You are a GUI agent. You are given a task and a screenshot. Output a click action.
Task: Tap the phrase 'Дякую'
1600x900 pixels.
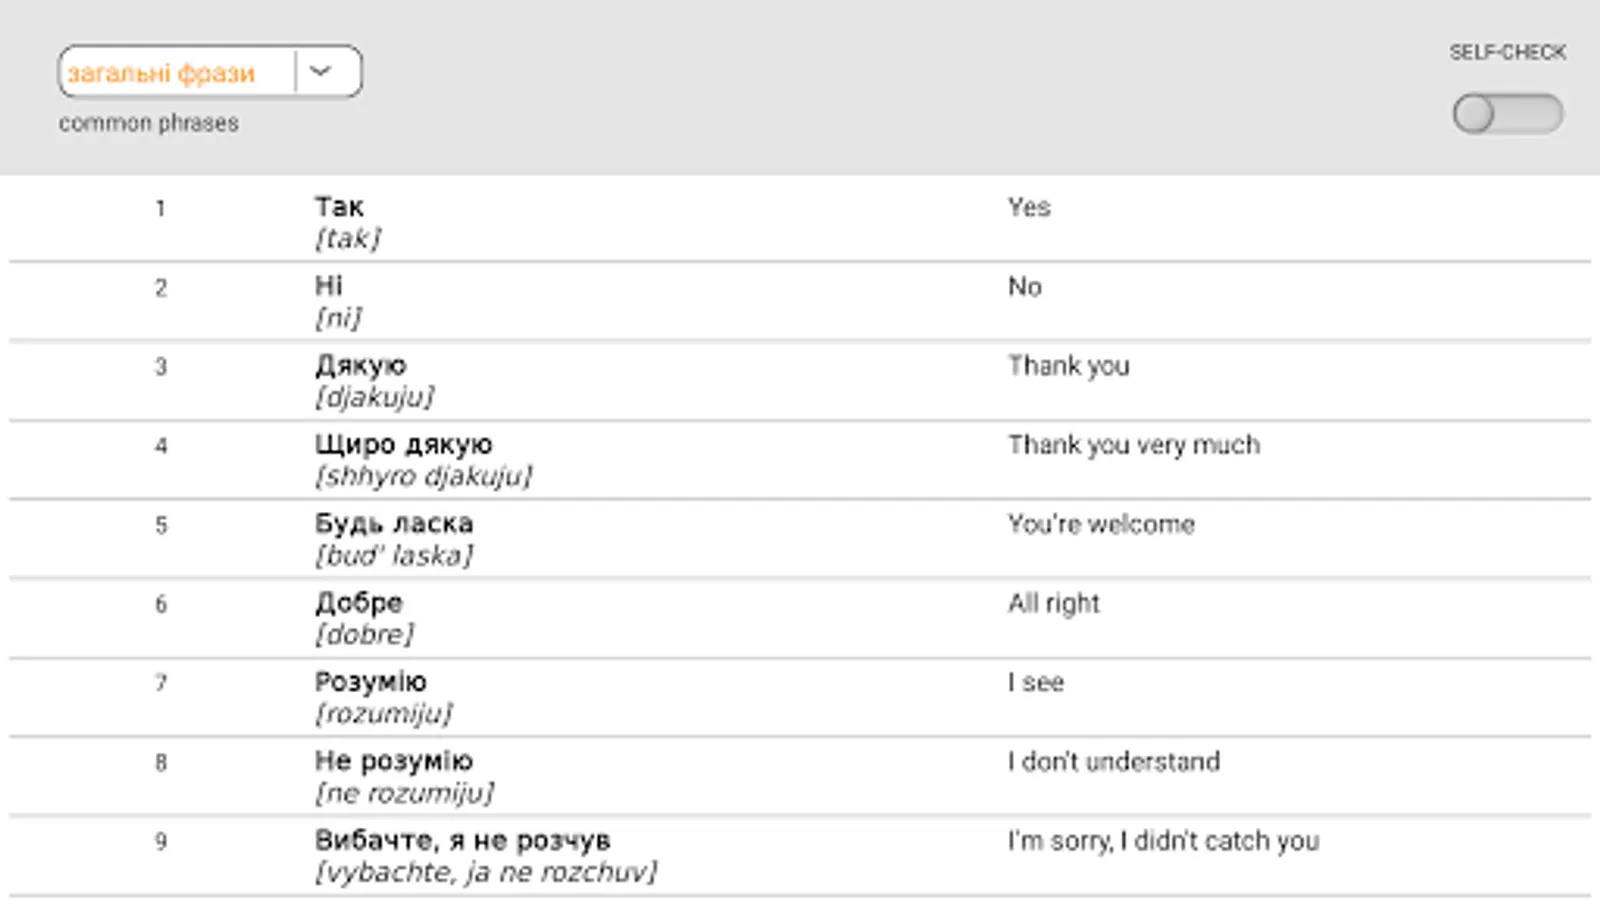tap(360, 366)
